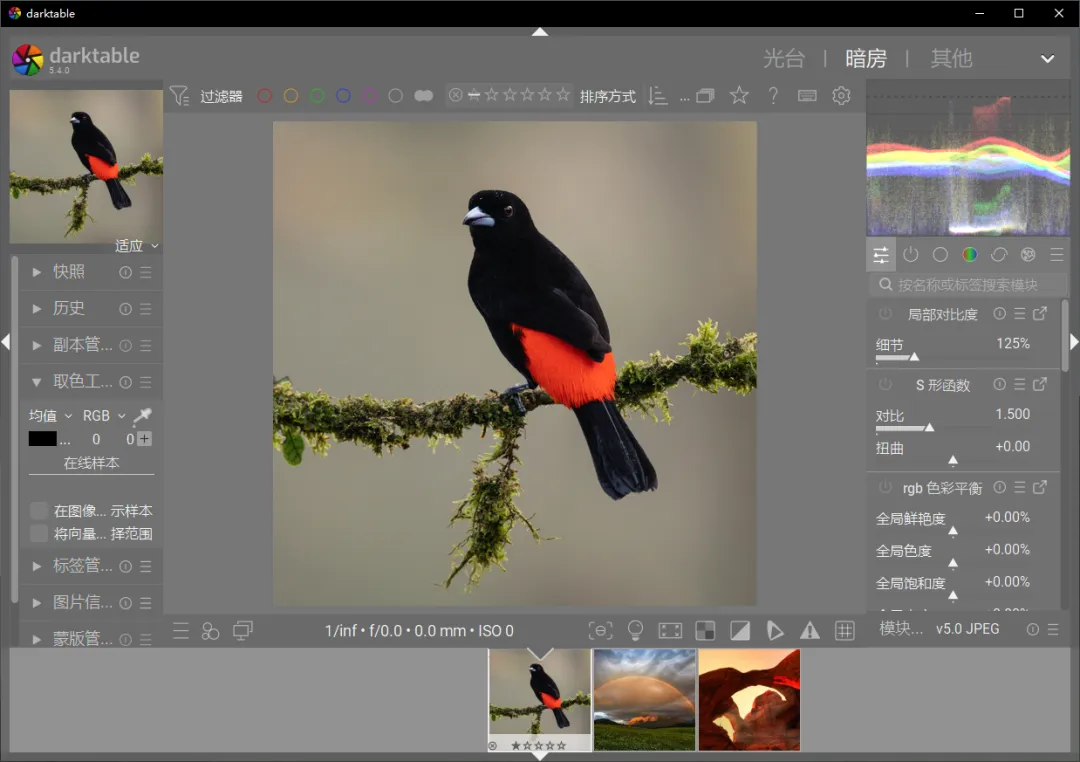1080x762 pixels.
Task: Click the quick presets menu icon in bottom bar
Action: (x=180, y=630)
